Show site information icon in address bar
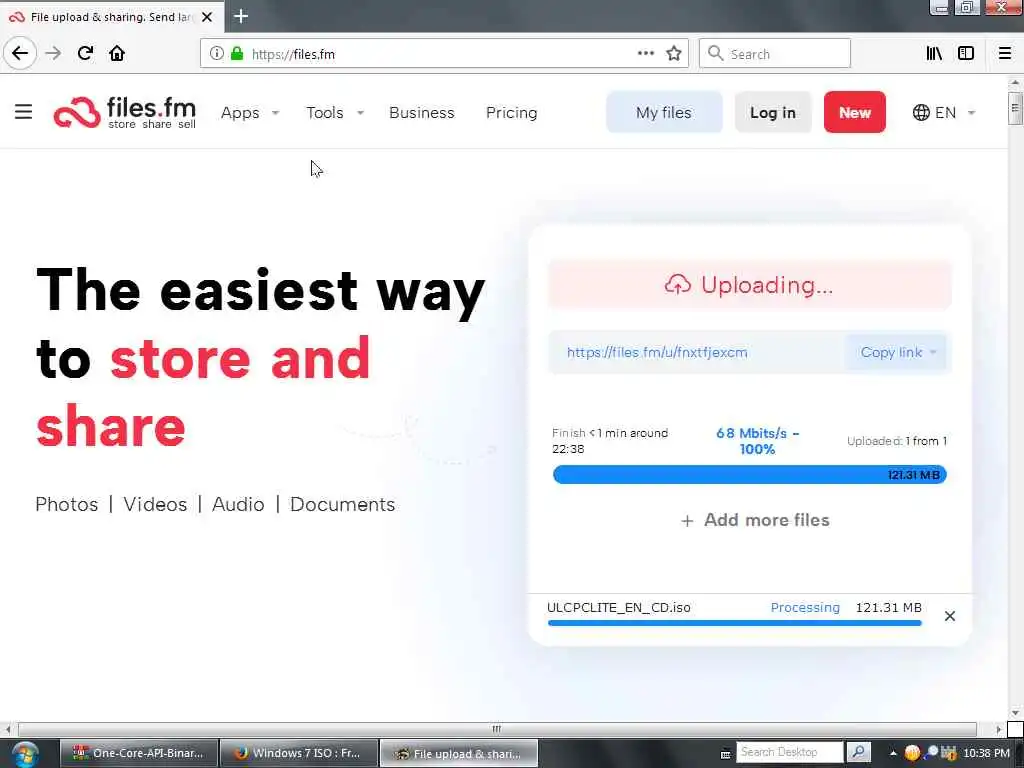This screenshot has width=1024, height=768. coord(216,54)
